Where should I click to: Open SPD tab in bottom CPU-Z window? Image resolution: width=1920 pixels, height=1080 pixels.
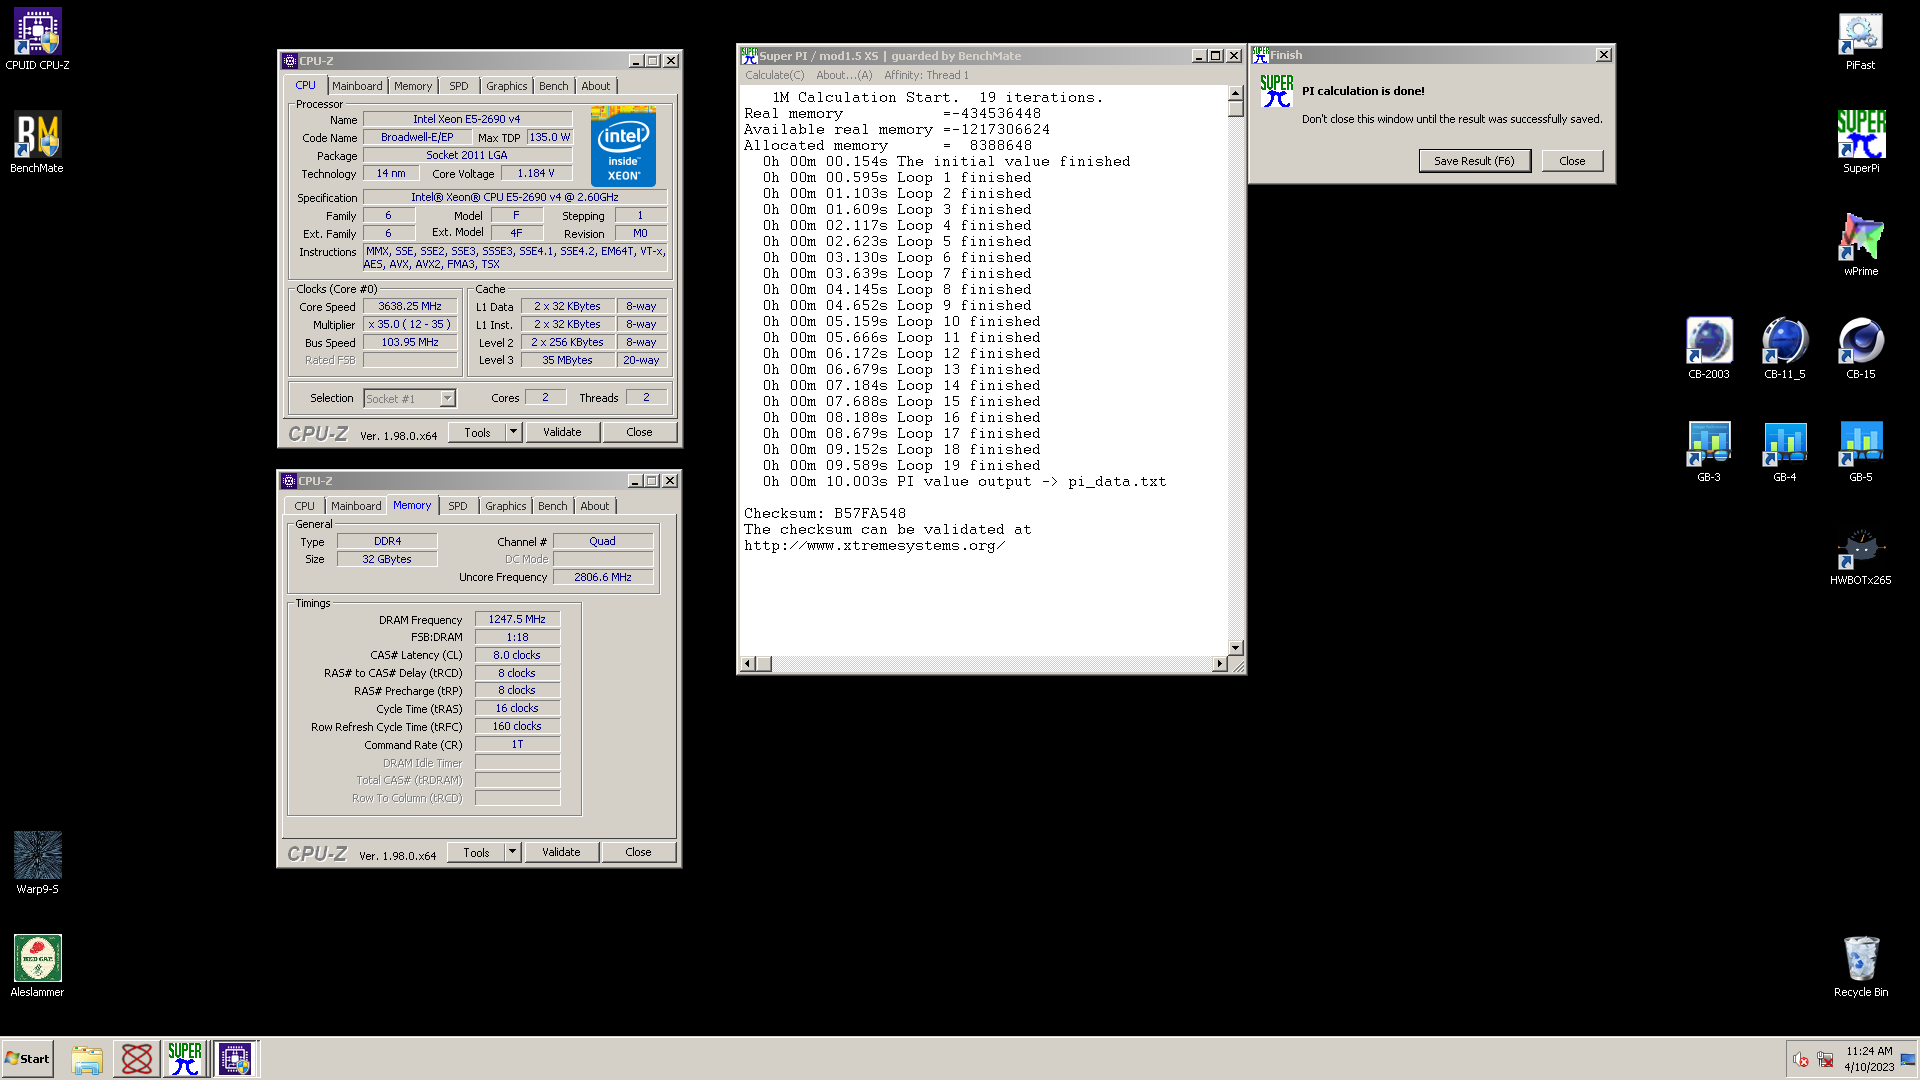(x=457, y=506)
